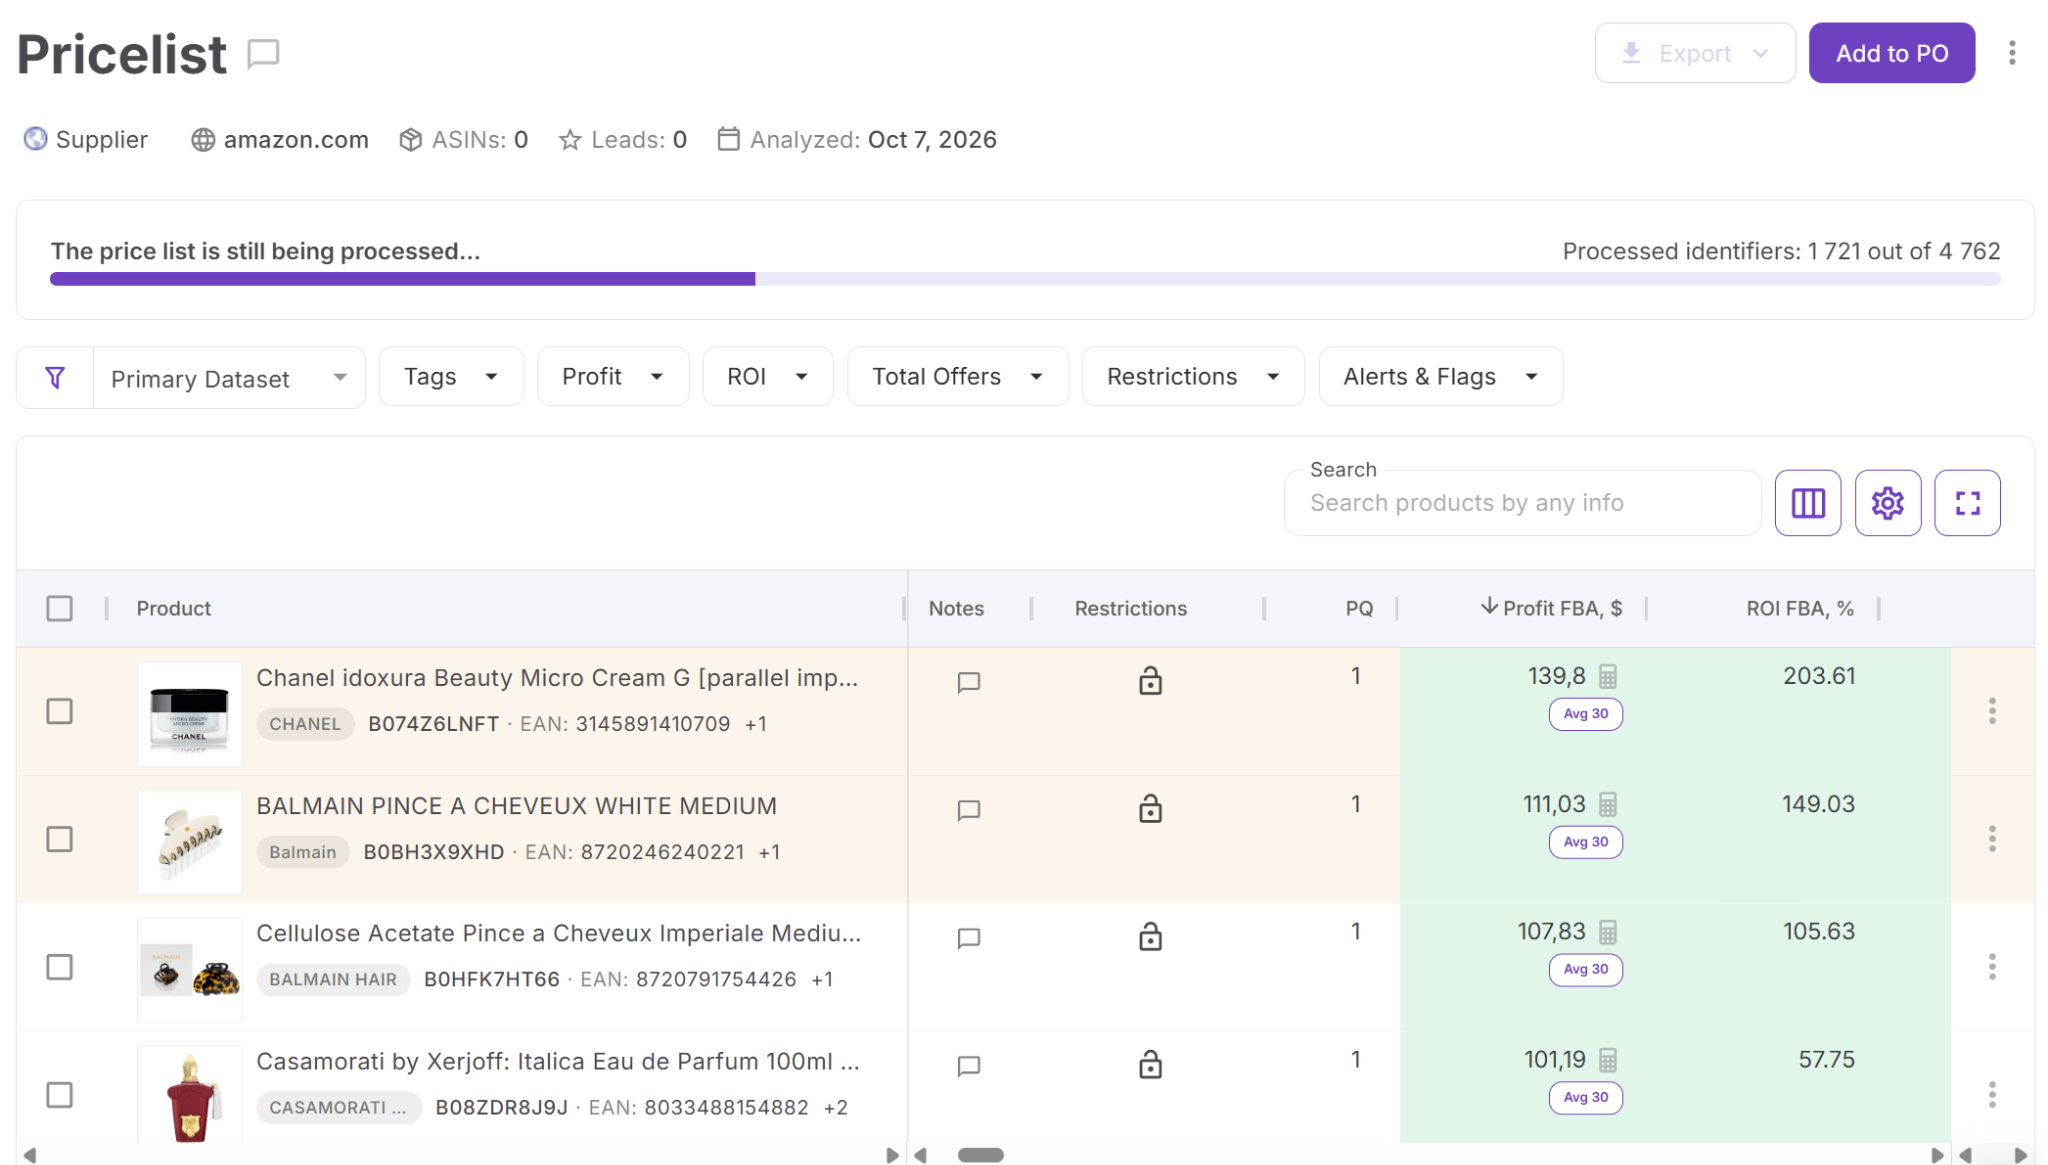Image resolution: width=2048 pixels, height=1165 pixels.
Task: Expand the Restrictions filter dropdown
Action: (x=1192, y=377)
